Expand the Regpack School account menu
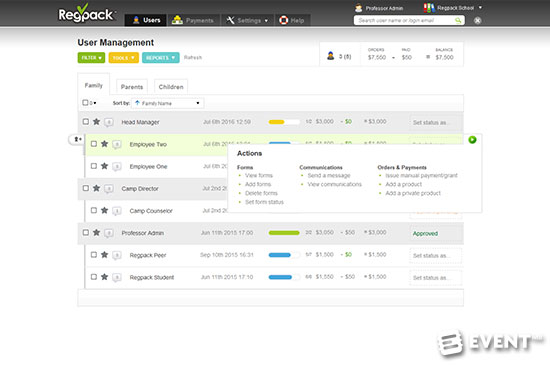The image size is (550, 365). coord(480,7)
